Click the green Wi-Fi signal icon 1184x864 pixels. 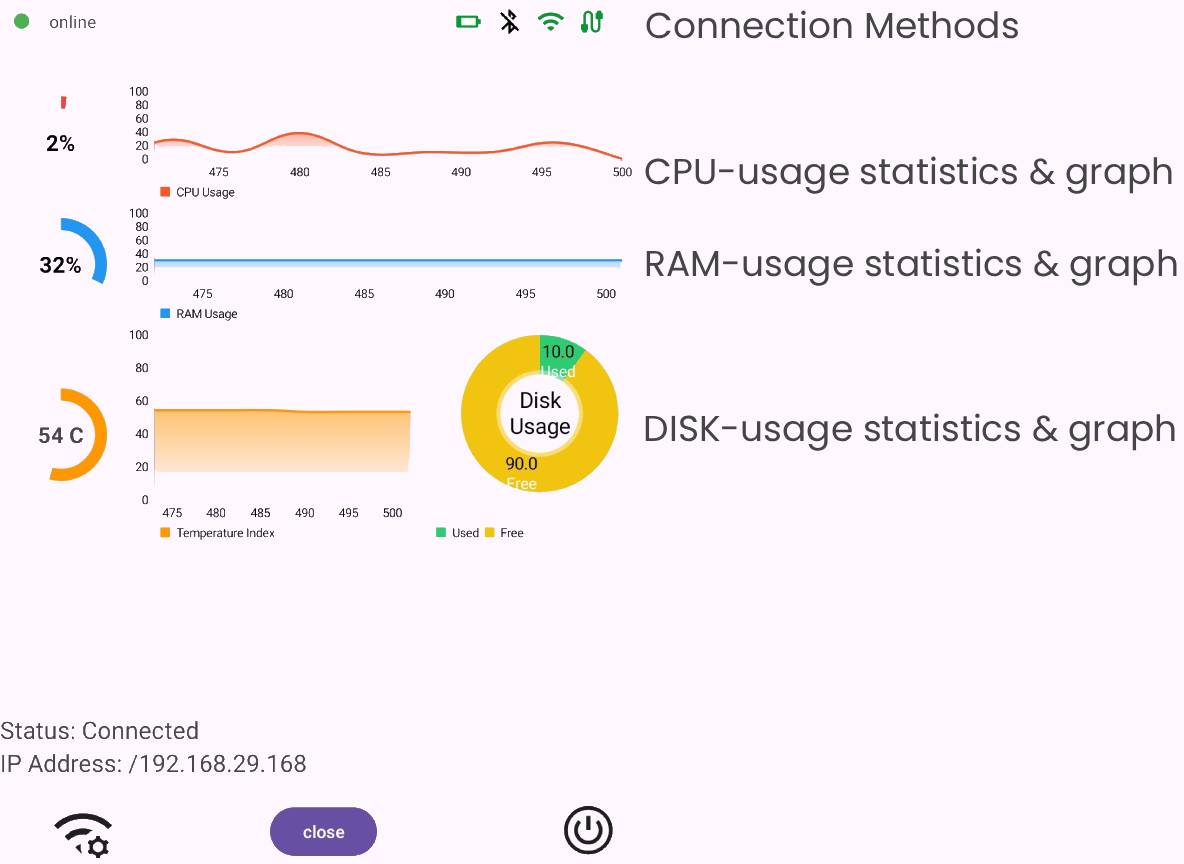(550, 21)
